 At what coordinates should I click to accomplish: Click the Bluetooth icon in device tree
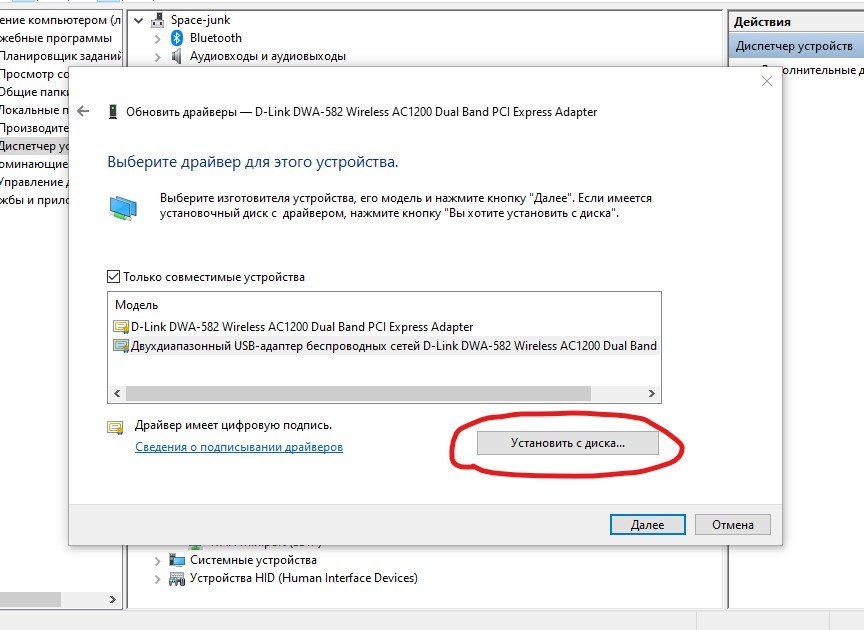pos(176,37)
